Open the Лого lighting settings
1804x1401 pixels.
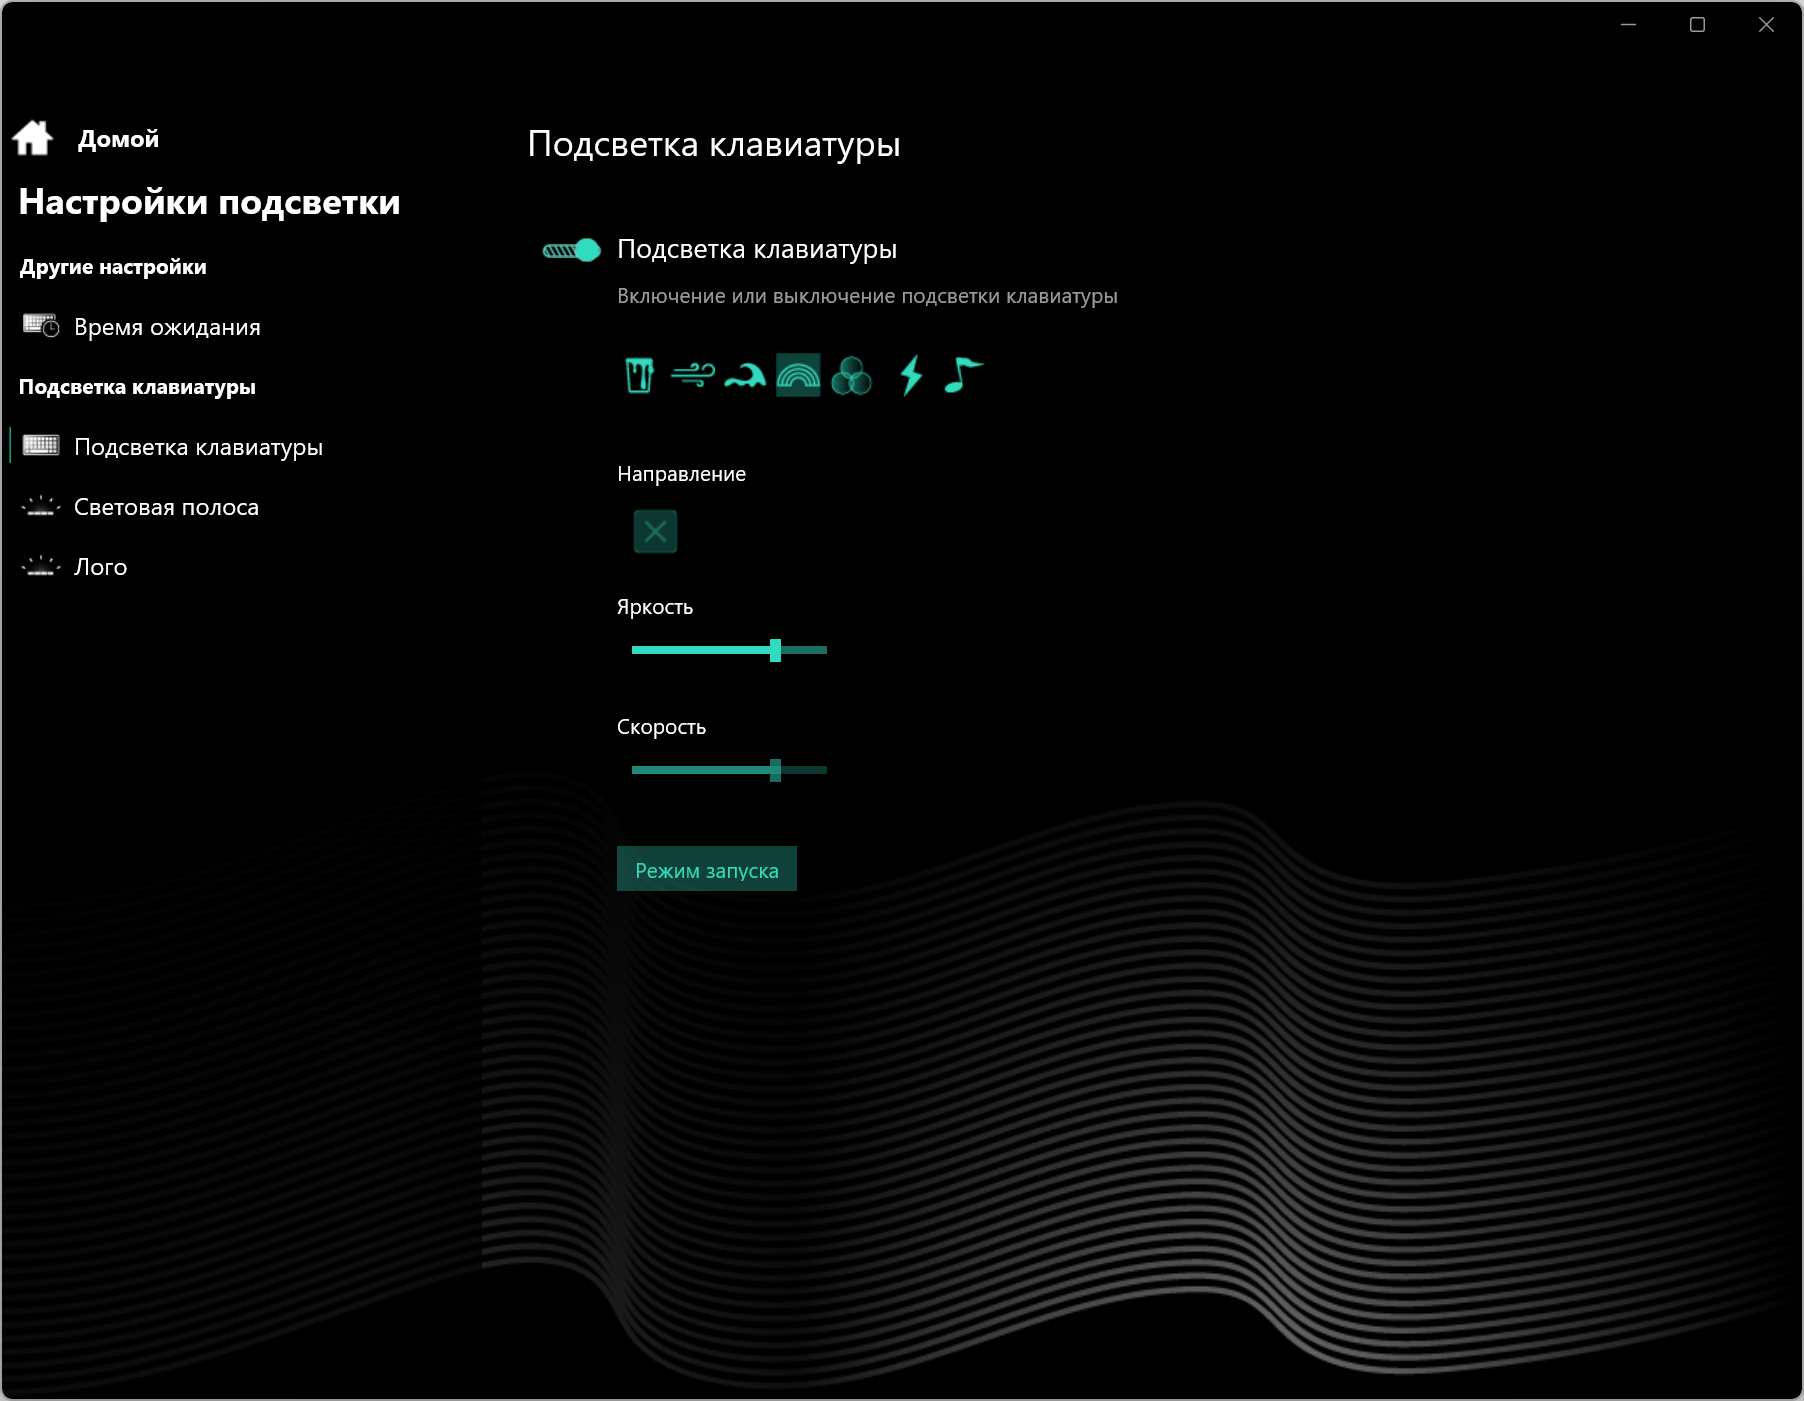(75, 567)
